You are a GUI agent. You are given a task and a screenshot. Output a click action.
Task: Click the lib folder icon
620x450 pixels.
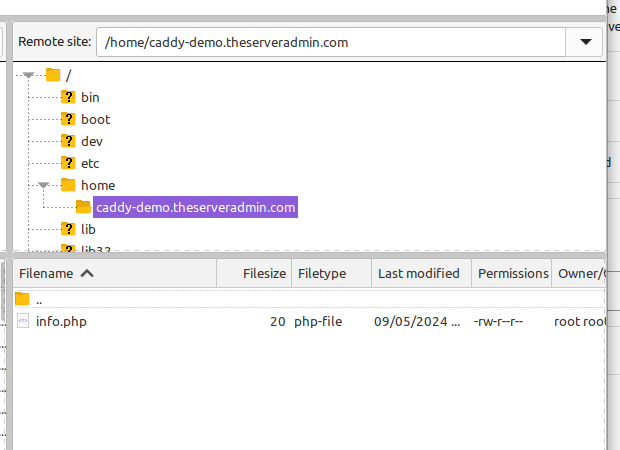click(x=68, y=229)
